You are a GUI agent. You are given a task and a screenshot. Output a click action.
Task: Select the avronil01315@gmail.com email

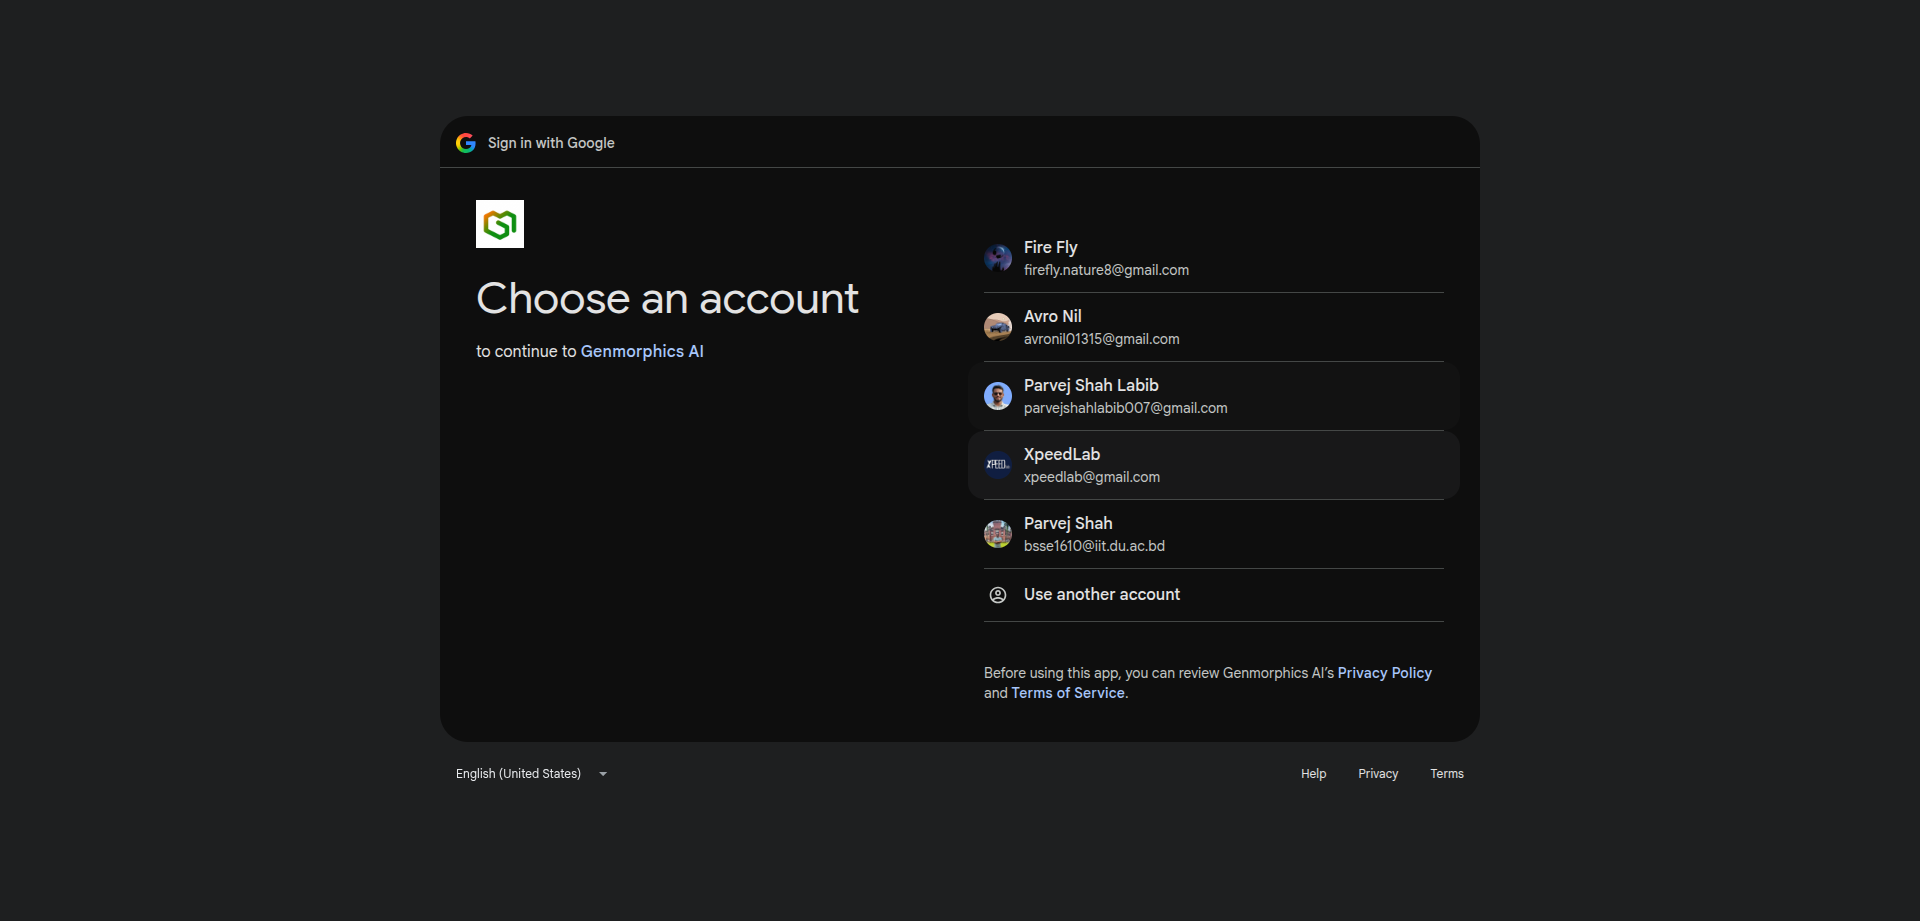coord(1102,339)
